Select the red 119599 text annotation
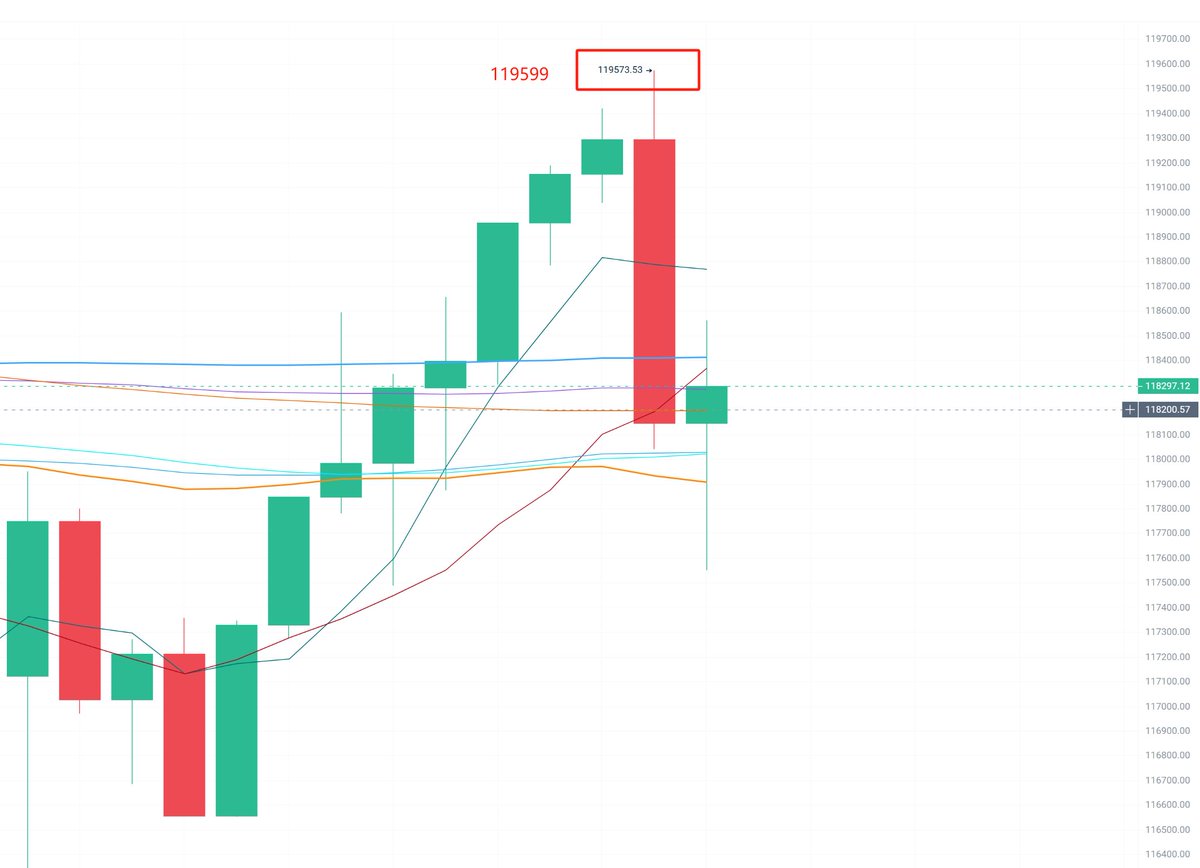The image size is (1200, 868). [519, 74]
